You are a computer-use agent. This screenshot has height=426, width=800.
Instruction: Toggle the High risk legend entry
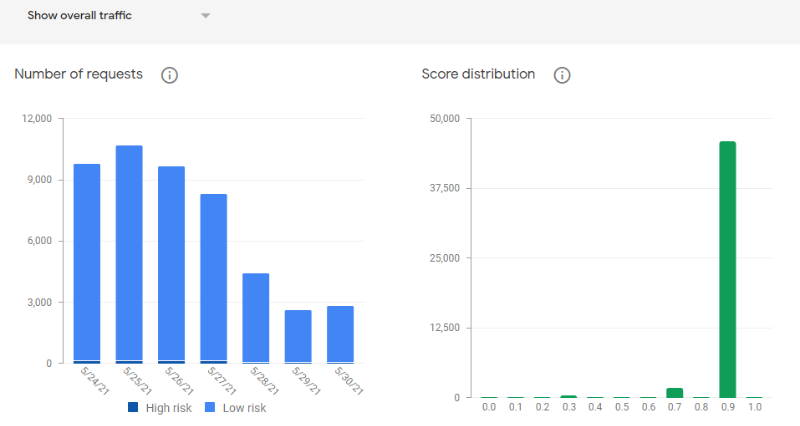coord(160,407)
